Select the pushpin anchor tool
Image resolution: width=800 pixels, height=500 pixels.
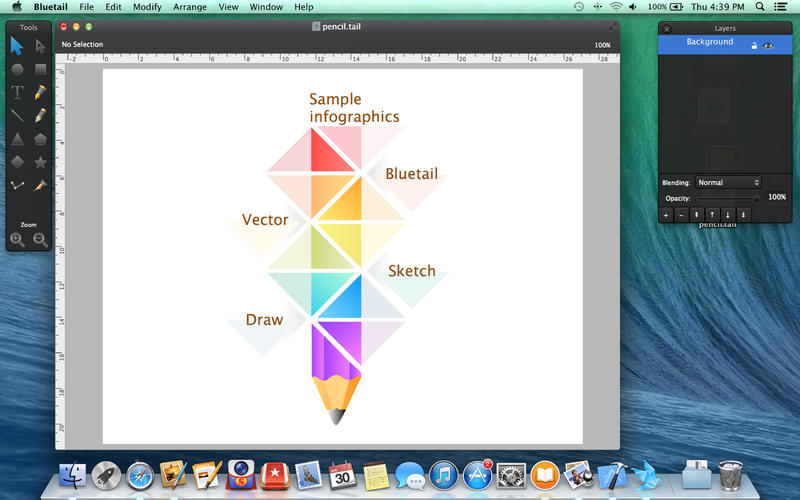pos(40,186)
